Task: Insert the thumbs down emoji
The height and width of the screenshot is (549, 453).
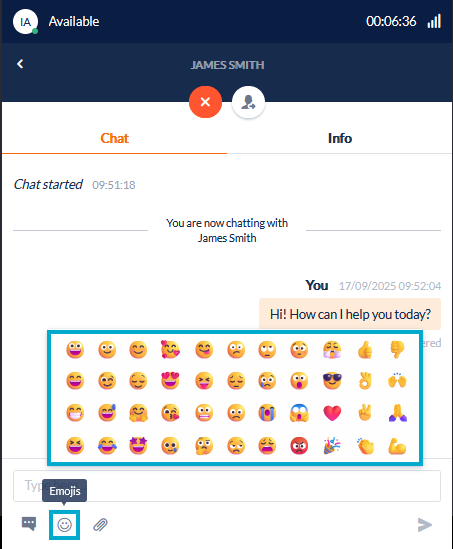Action: pos(397,349)
